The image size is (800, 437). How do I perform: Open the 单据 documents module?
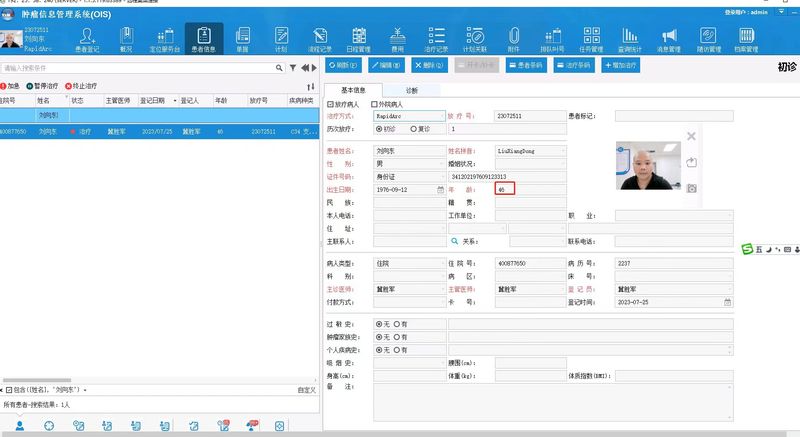point(242,40)
